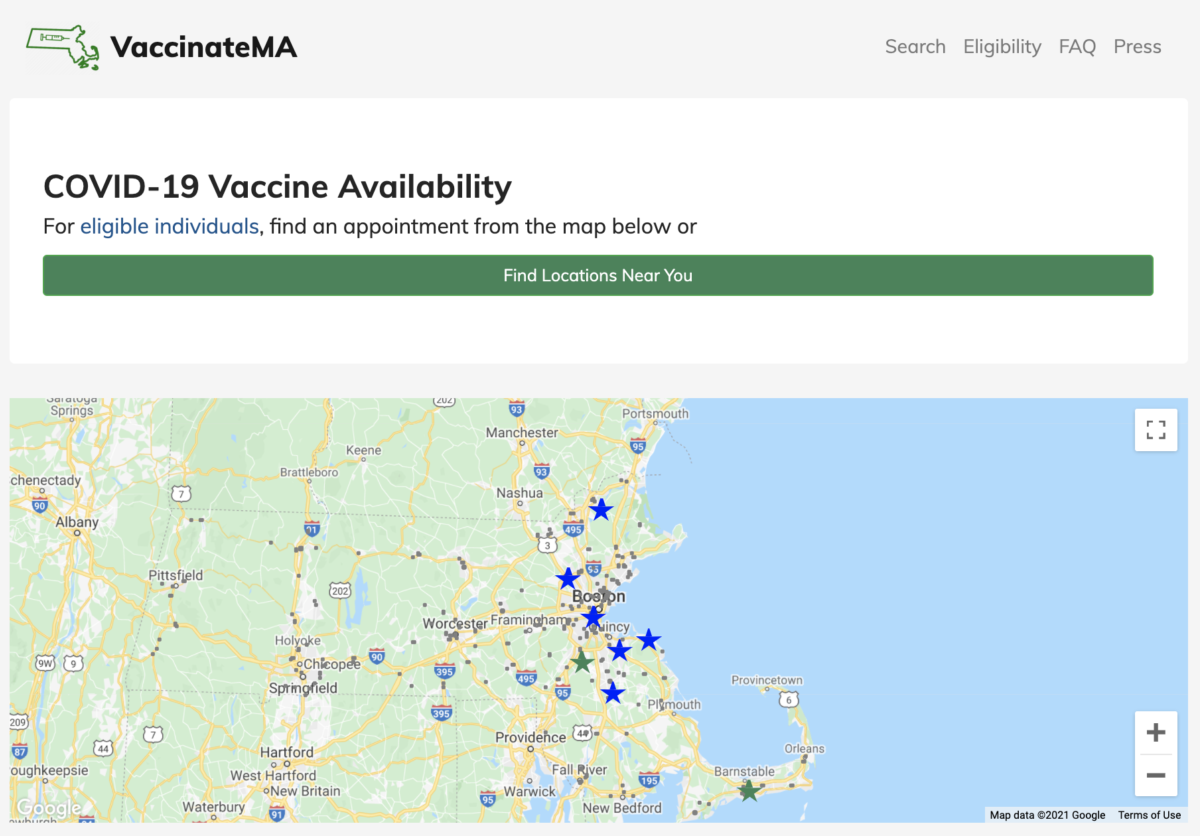Select the blue star north of I-495 shield
1200x836 pixels.
tap(601, 510)
